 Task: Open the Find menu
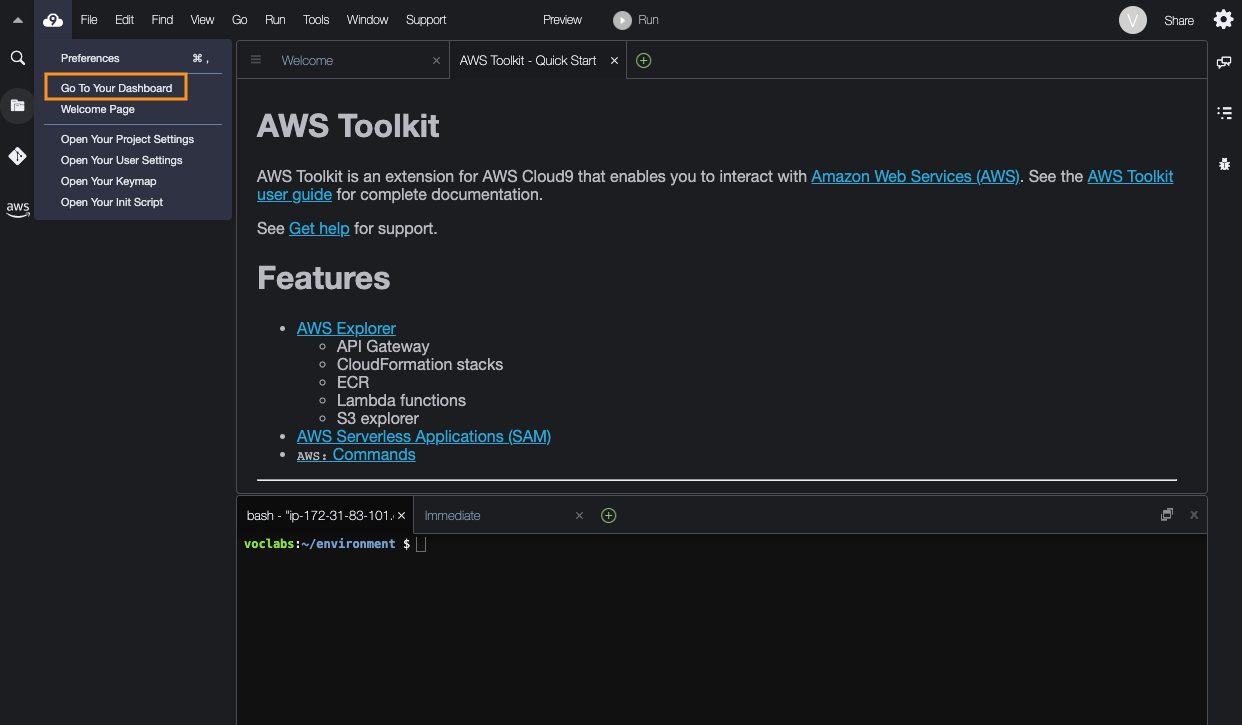pos(162,20)
